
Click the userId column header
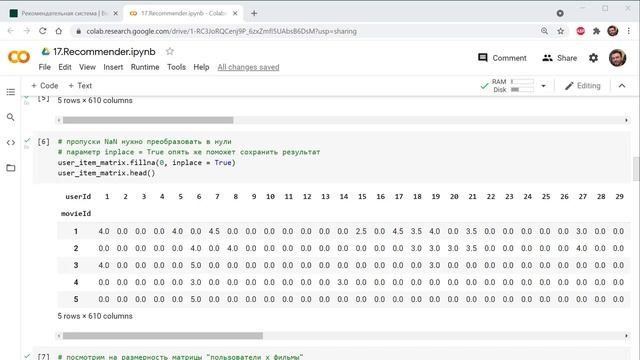point(78,197)
